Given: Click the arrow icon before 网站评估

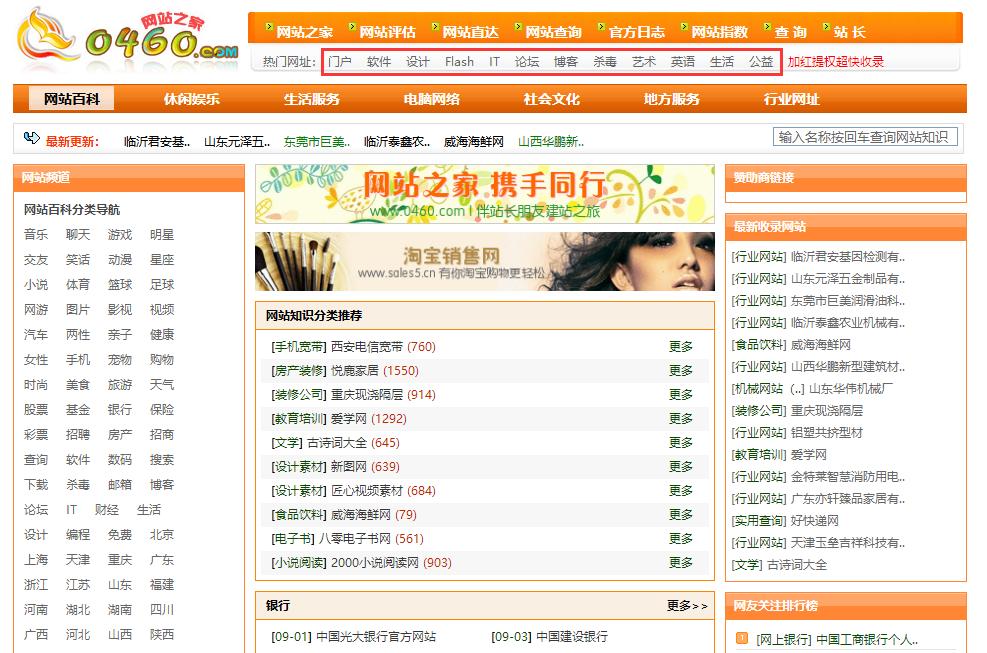Looking at the screenshot, I should pos(353,25).
